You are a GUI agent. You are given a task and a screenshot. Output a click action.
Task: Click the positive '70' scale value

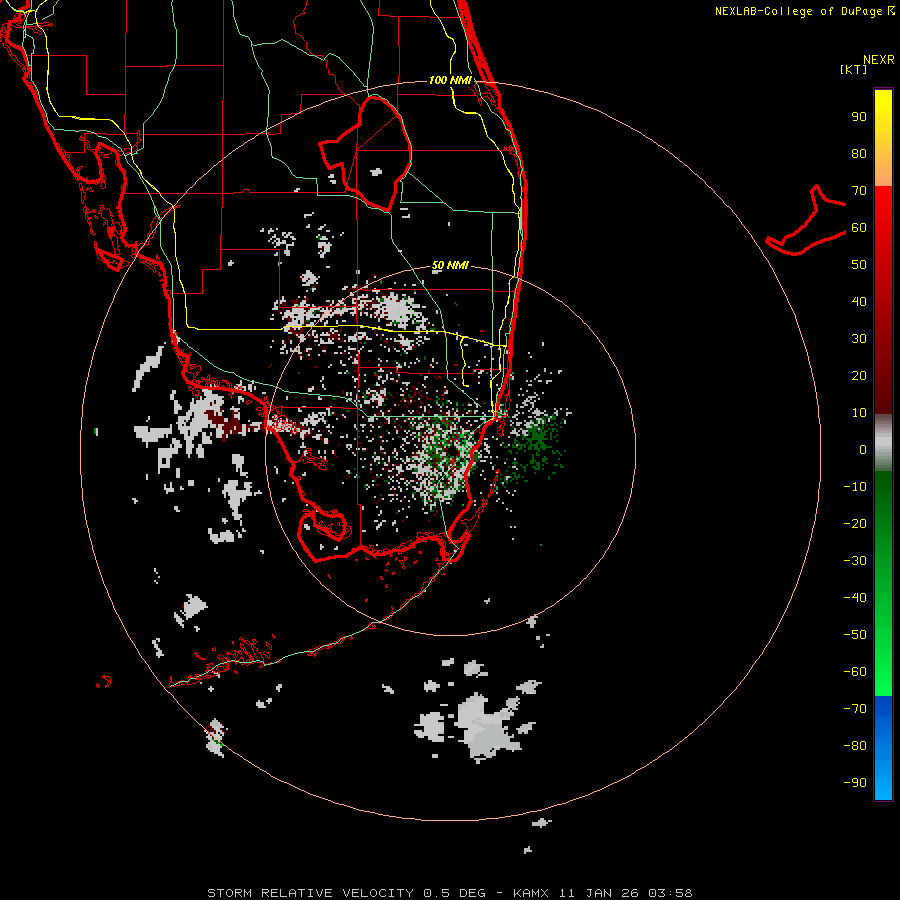click(859, 191)
